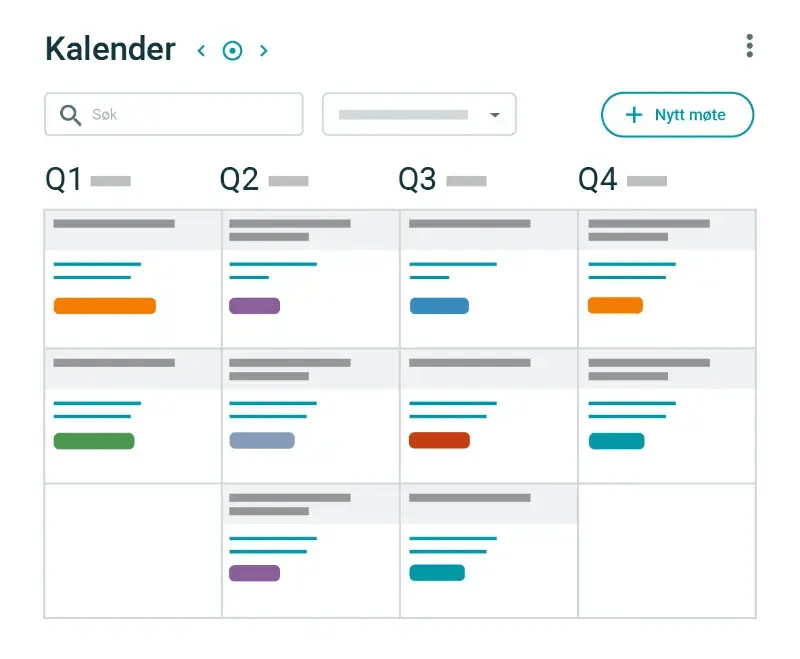Screen dimensions: 800x659
Task: Expand the filter dropdown arrow
Action: (x=494, y=115)
